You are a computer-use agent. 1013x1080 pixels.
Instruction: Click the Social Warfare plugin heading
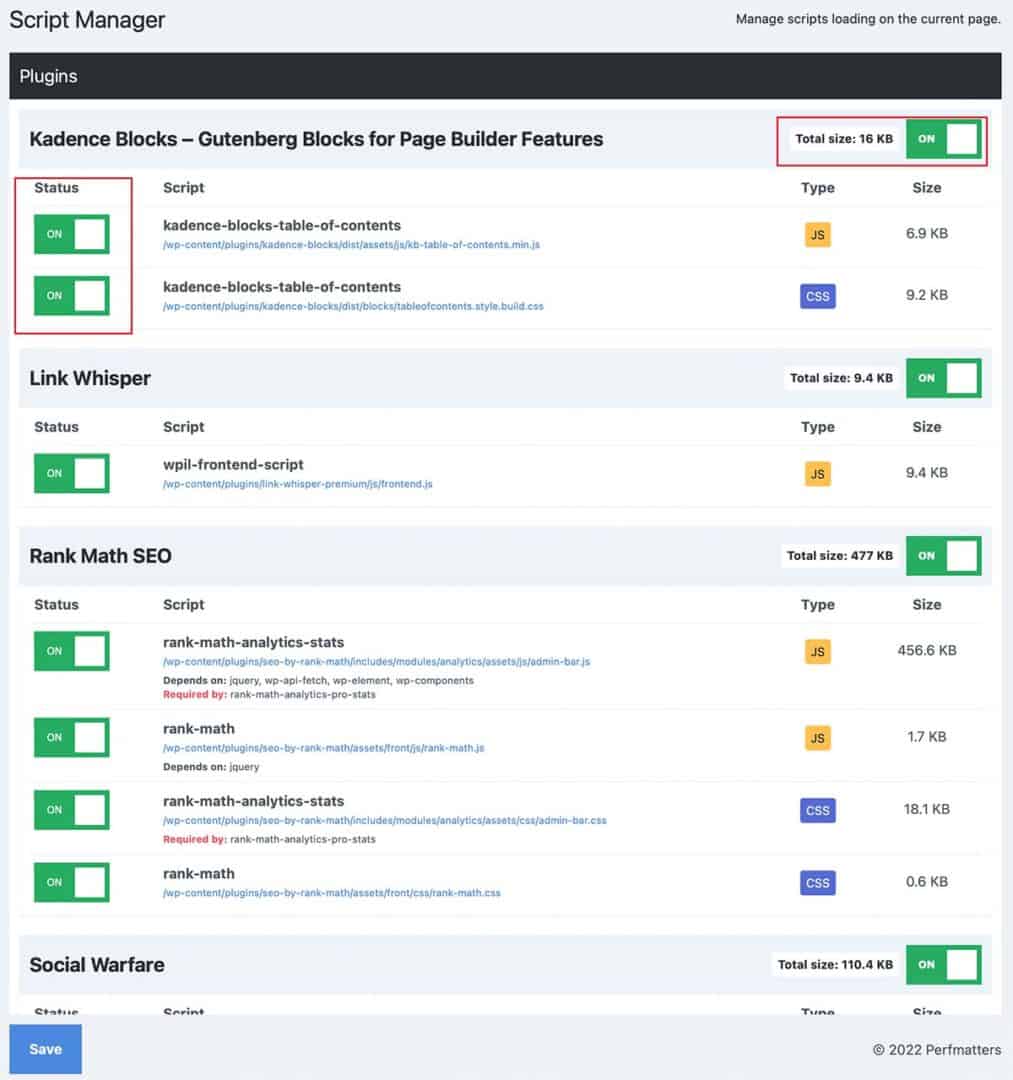tap(96, 965)
